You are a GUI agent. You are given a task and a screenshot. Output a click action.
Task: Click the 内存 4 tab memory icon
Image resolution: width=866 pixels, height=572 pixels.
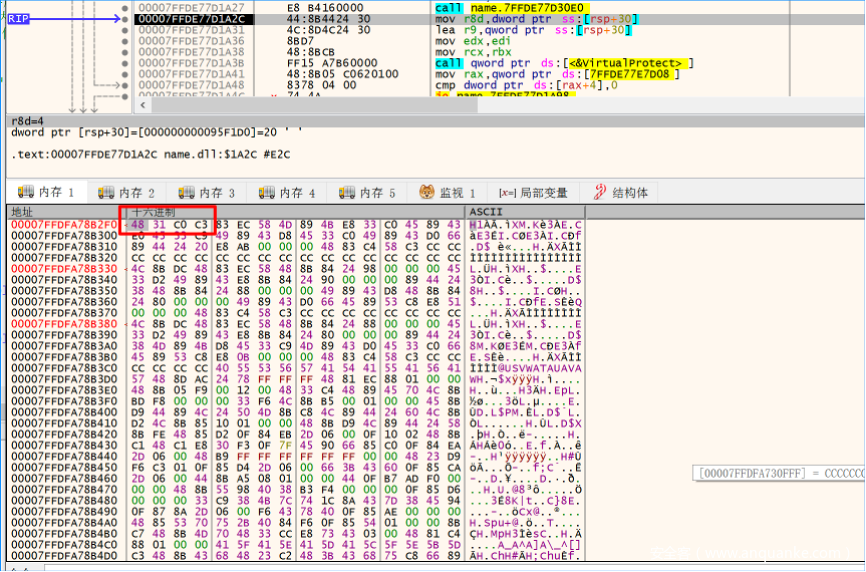point(264,192)
